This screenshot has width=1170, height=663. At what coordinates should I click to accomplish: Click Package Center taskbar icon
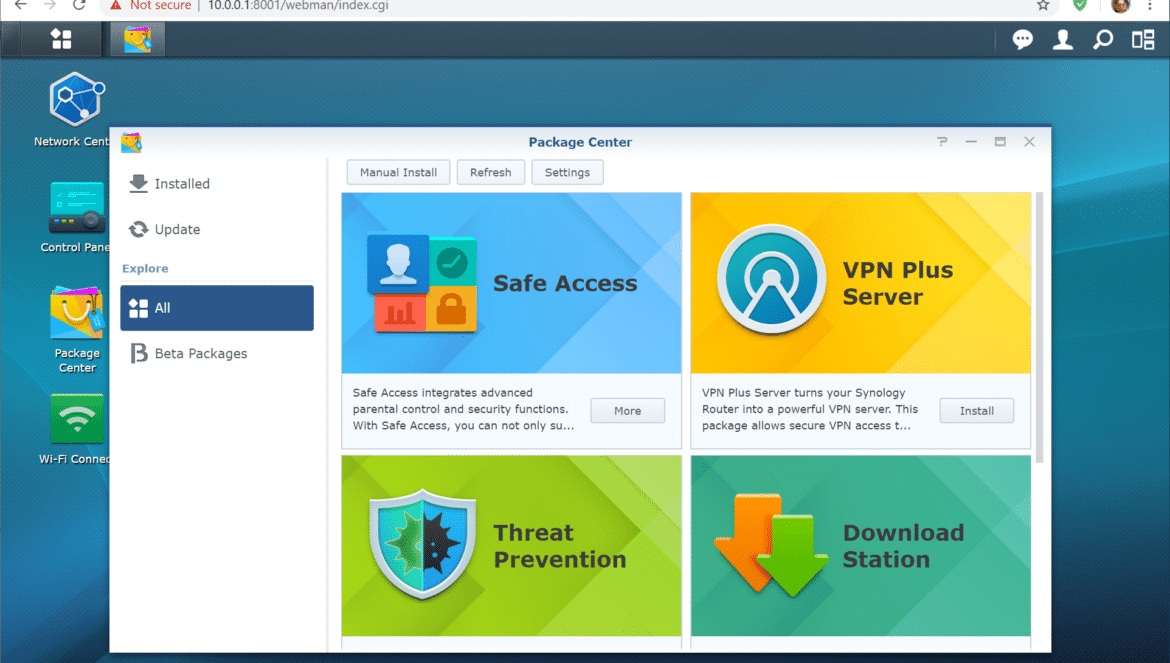(137, 39)
